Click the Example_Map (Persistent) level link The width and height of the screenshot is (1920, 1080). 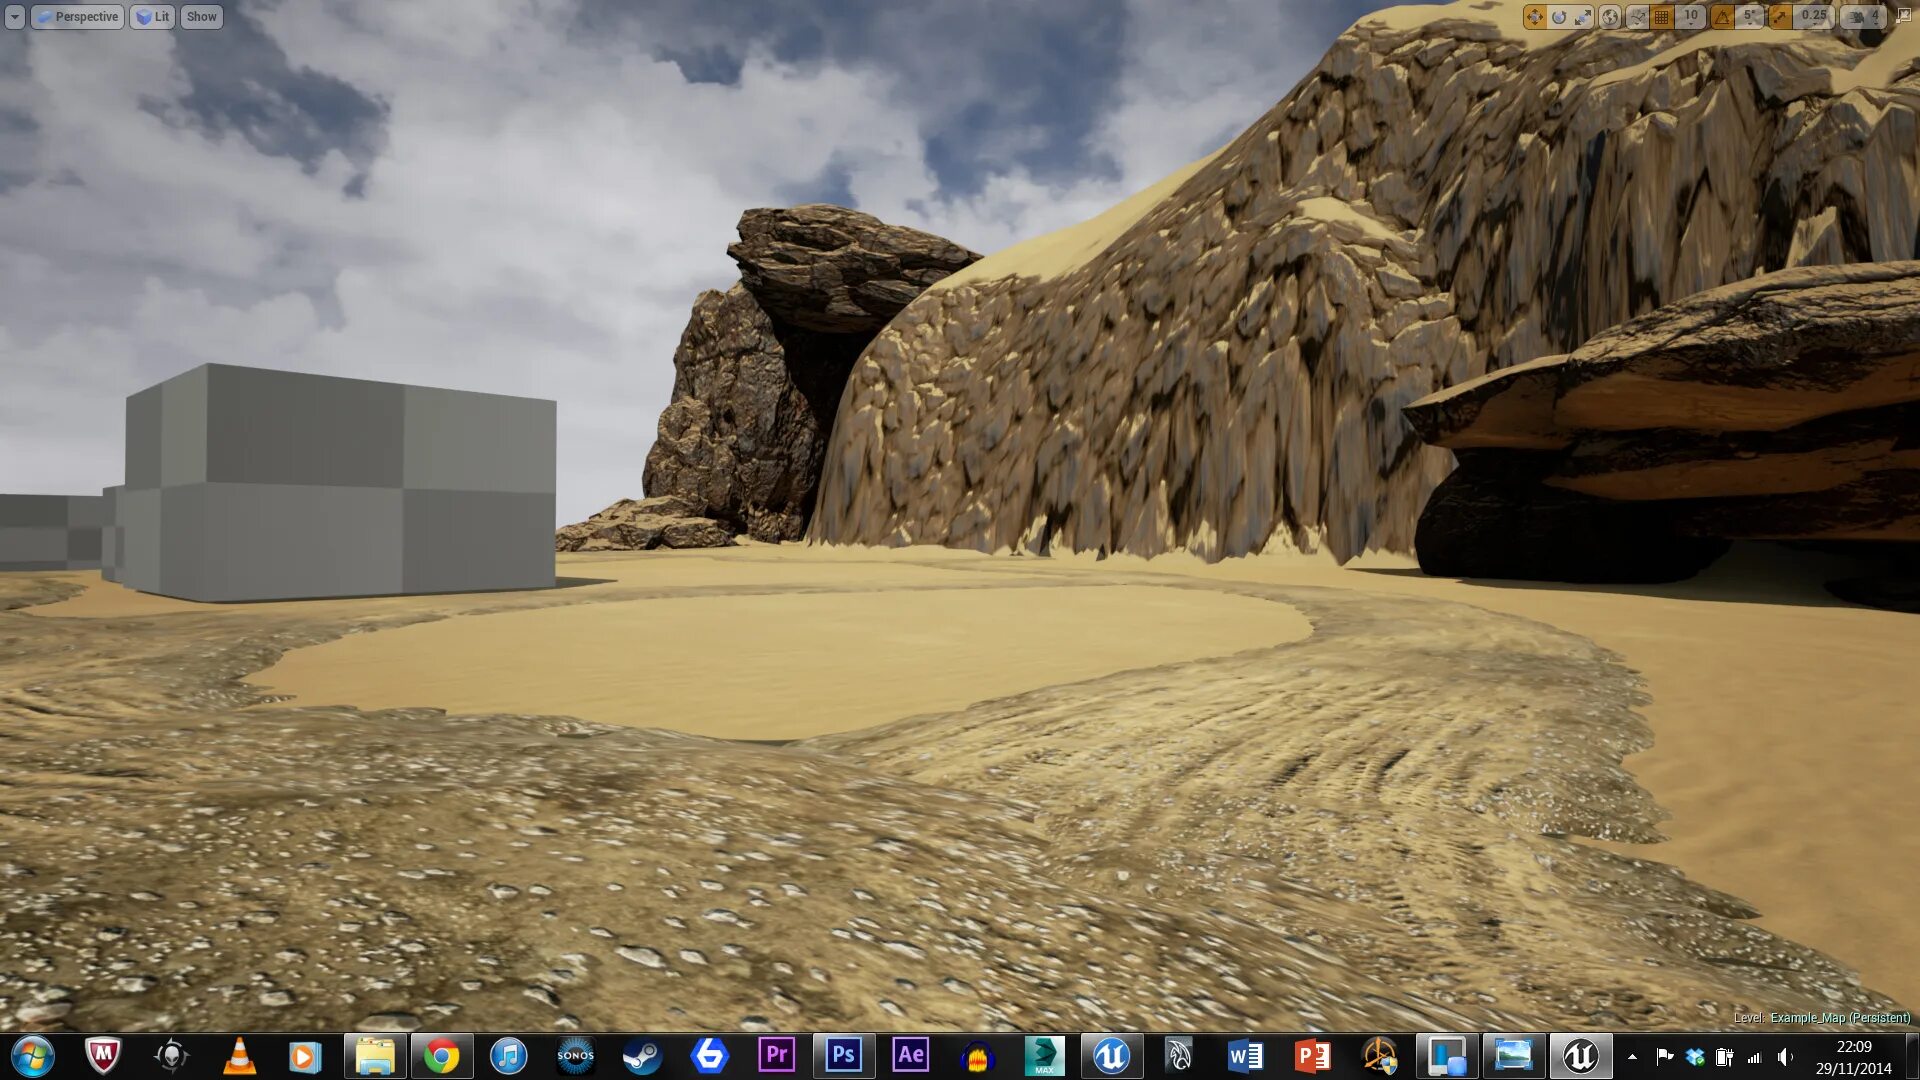pyautogui.click(x=1839, y=1018)
